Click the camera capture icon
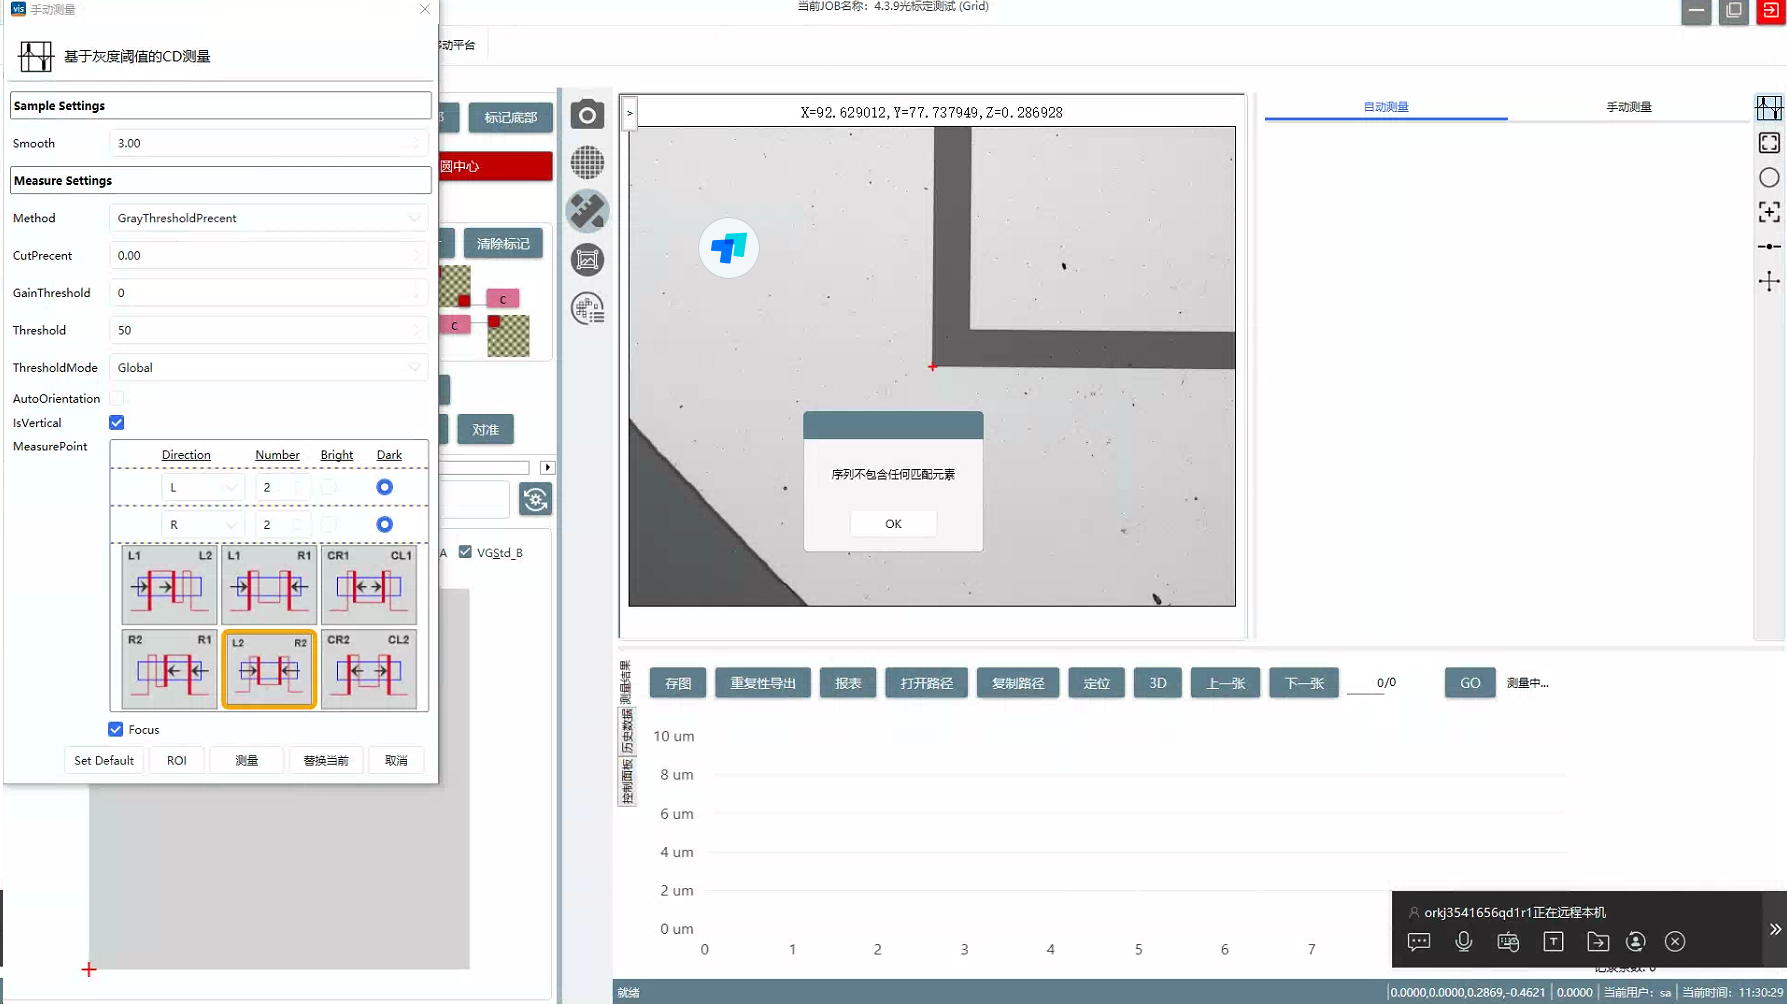This screenshot has height=1004, width=1787. (x=587, y=115)
